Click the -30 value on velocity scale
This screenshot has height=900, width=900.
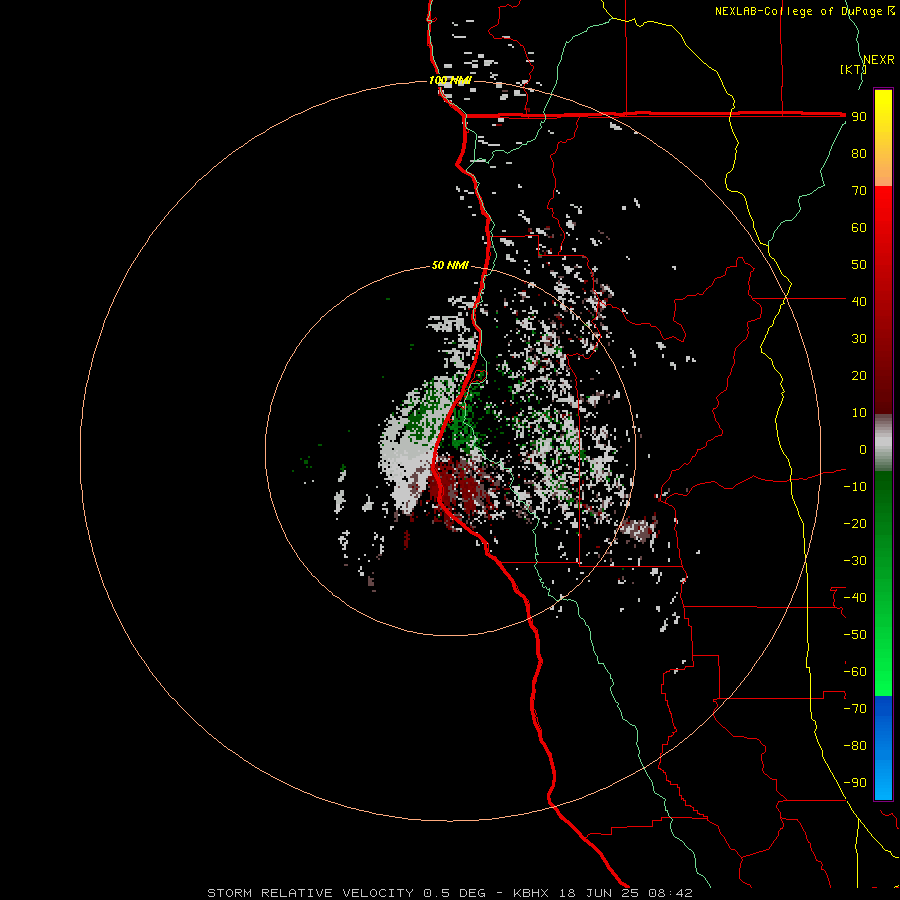coord(855,561)
